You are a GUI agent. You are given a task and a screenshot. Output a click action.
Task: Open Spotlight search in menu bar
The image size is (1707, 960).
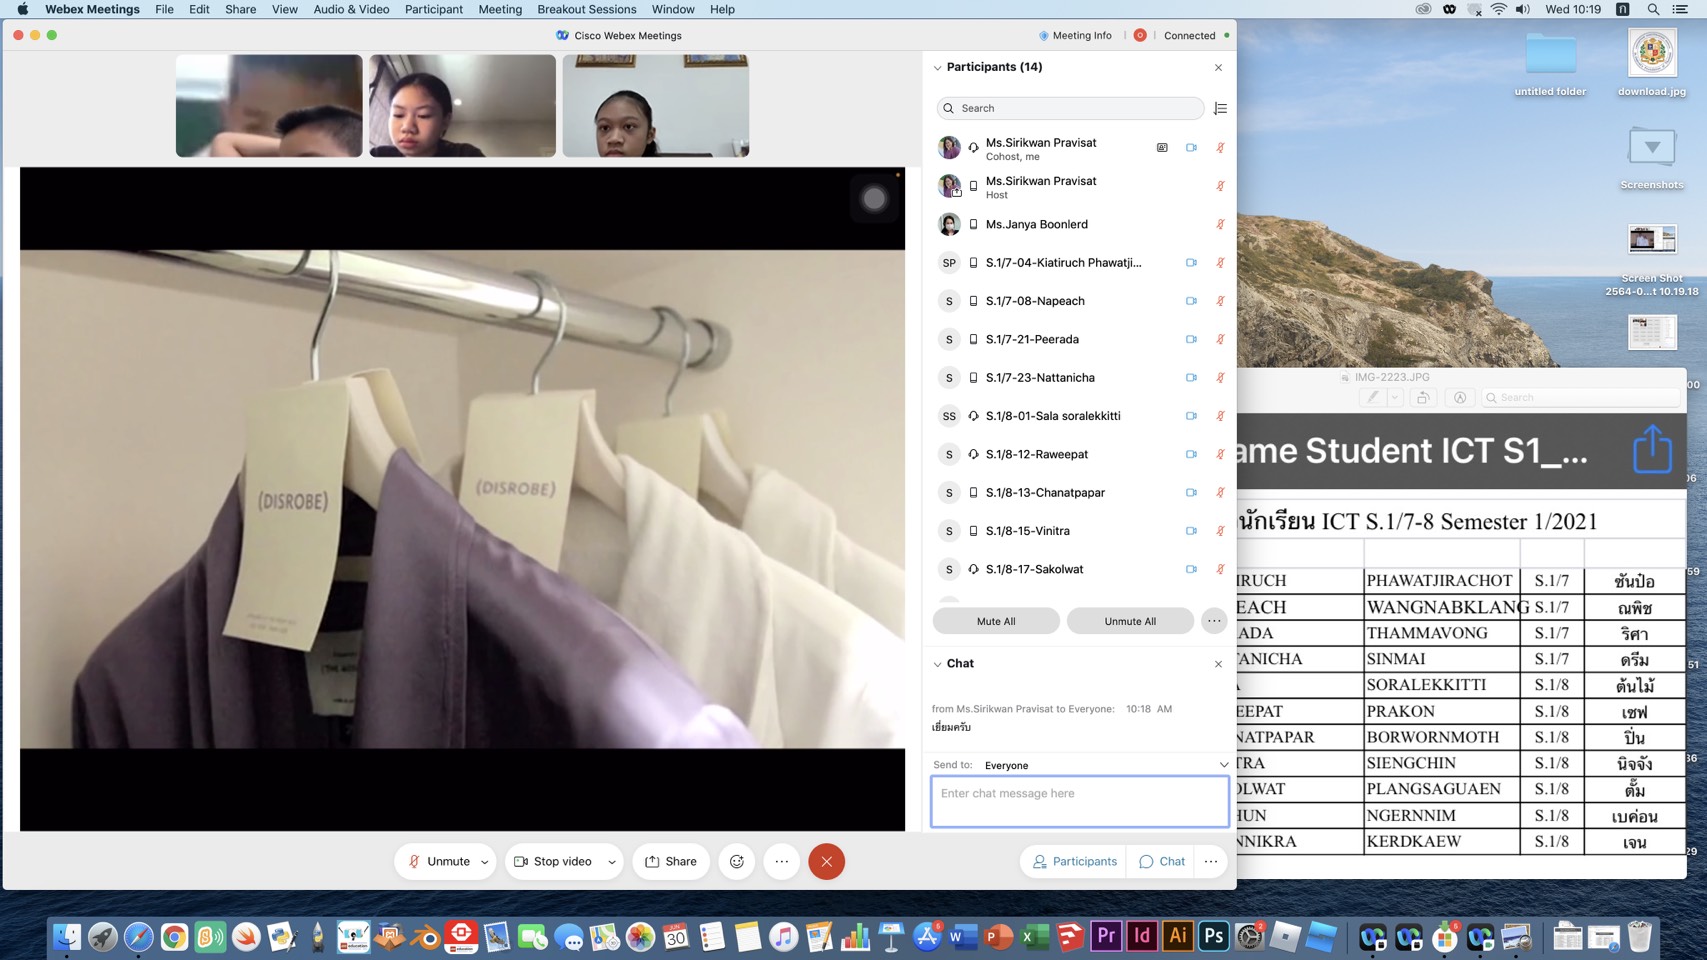tap(1653, 9)
